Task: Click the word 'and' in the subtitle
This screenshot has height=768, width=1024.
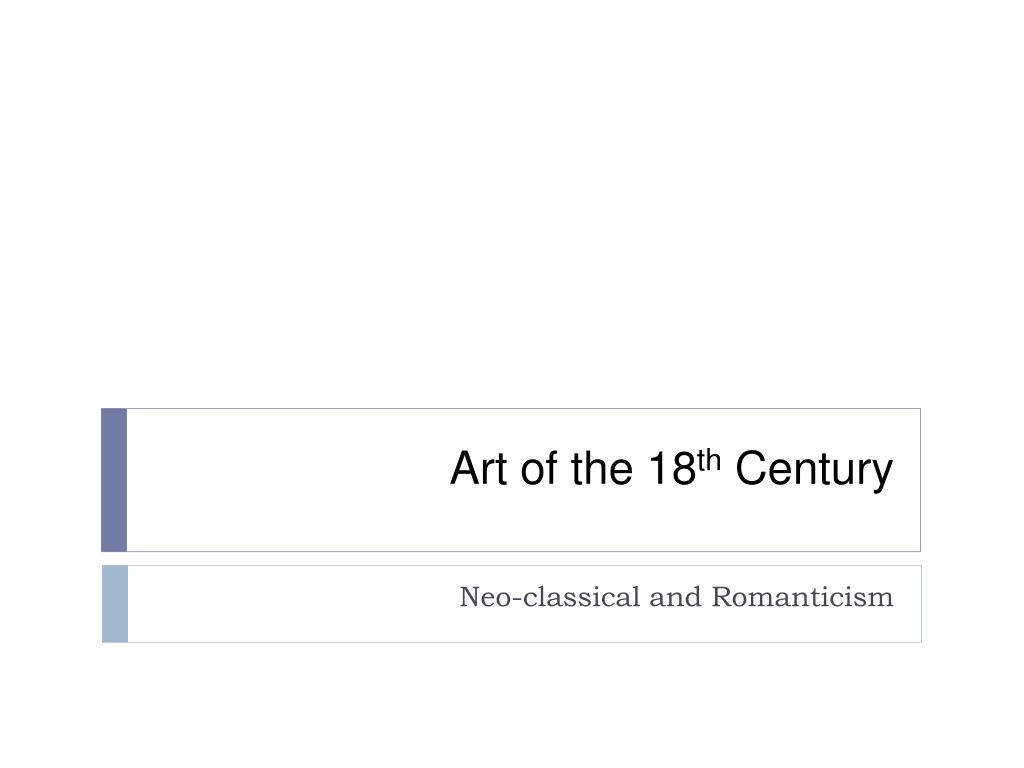Action: click(x=675, y=597)
